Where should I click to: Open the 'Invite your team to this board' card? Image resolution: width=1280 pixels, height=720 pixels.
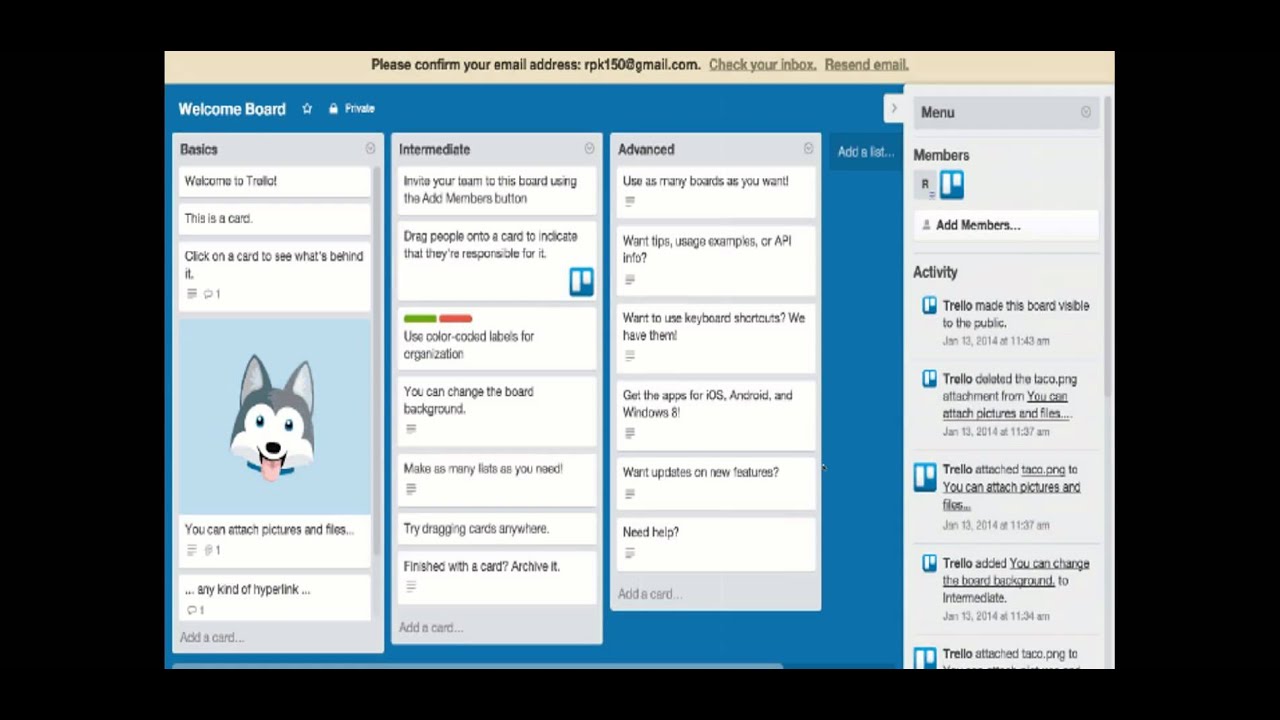point(497,190)
